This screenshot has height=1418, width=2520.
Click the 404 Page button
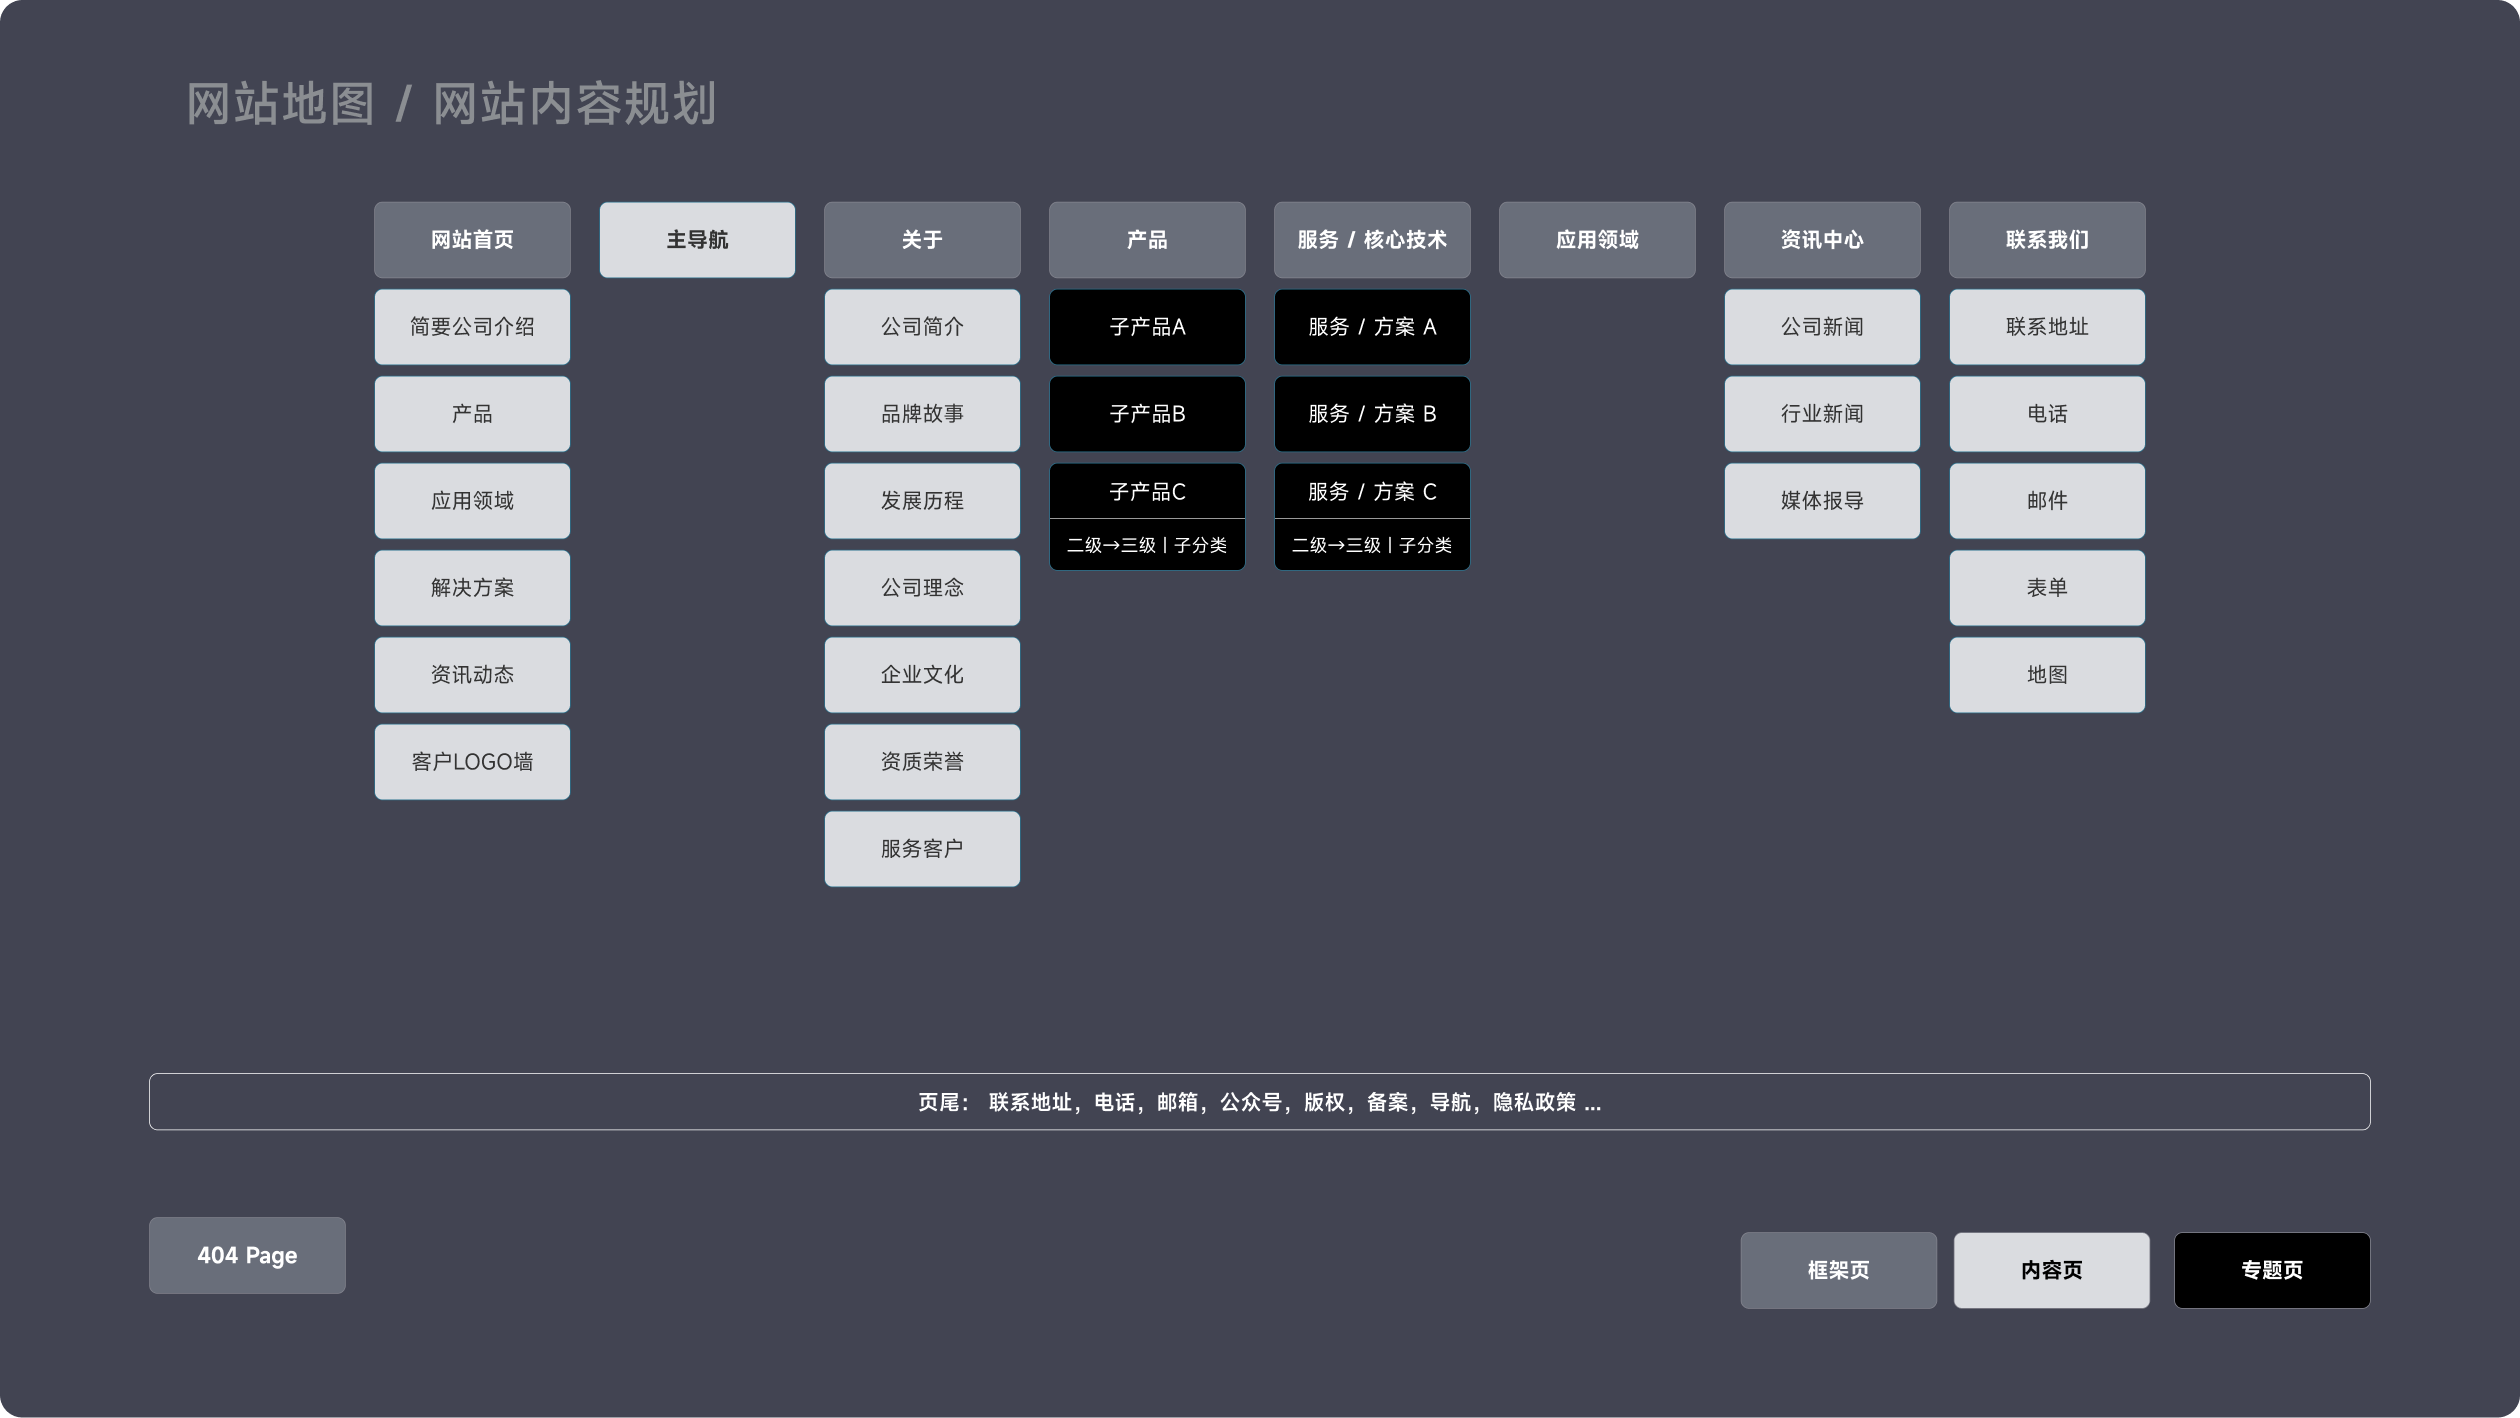(x=247, y=1255)
